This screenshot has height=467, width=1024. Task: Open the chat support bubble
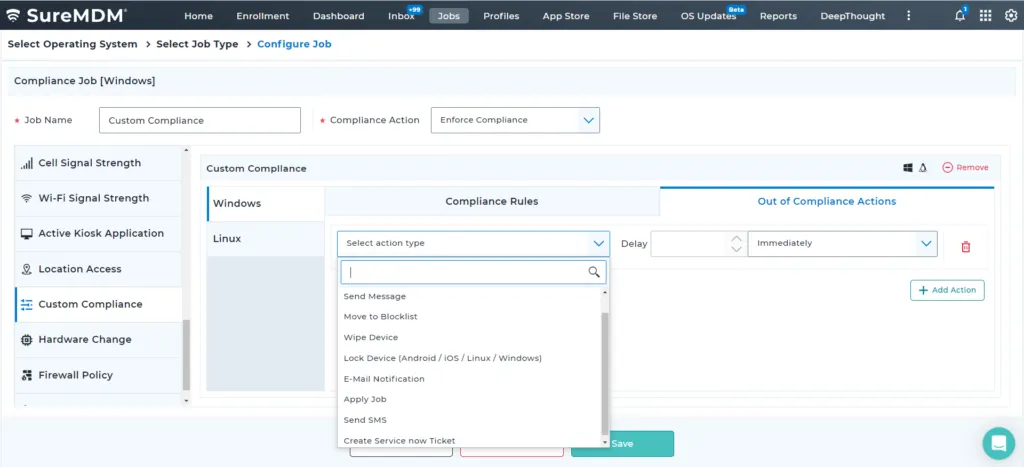(999, 443)
